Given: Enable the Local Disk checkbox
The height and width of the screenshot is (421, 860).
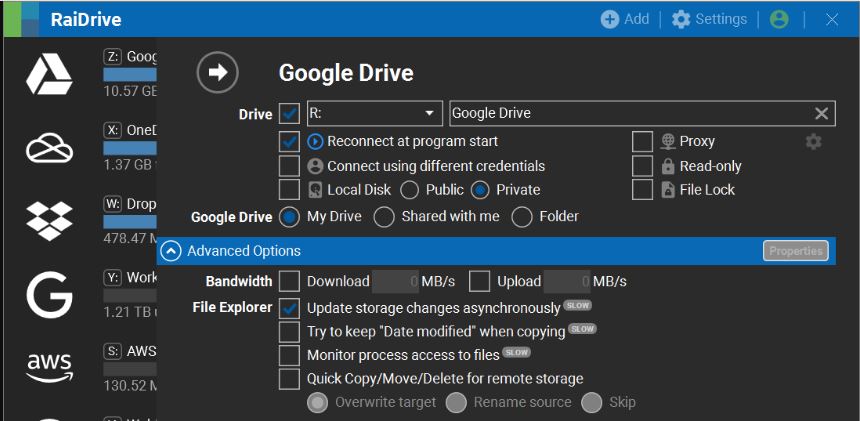Looking at the screenshot, I should point(289,190).
